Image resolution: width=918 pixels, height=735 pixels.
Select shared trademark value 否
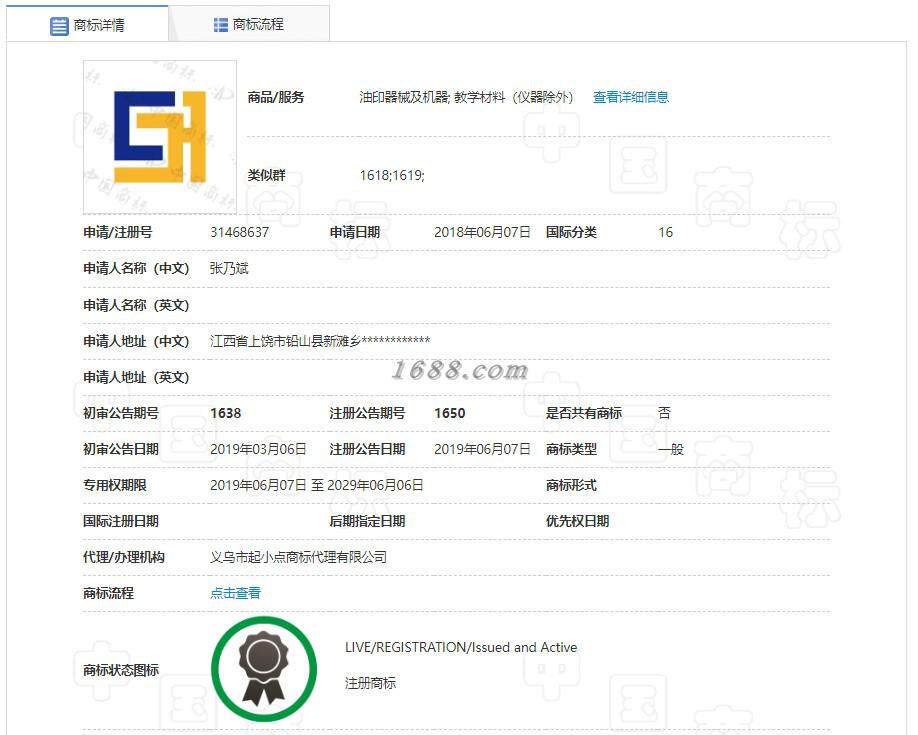[x=664, y=413]
